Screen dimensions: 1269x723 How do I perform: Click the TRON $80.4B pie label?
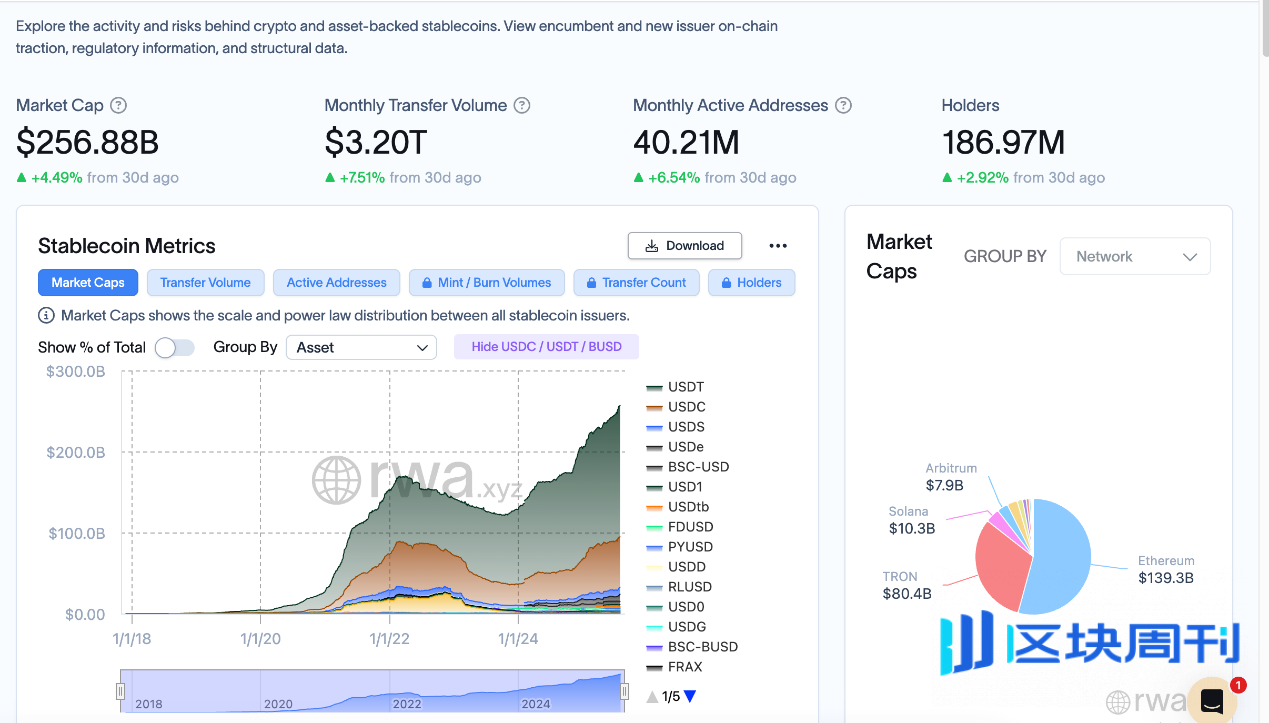907,585
